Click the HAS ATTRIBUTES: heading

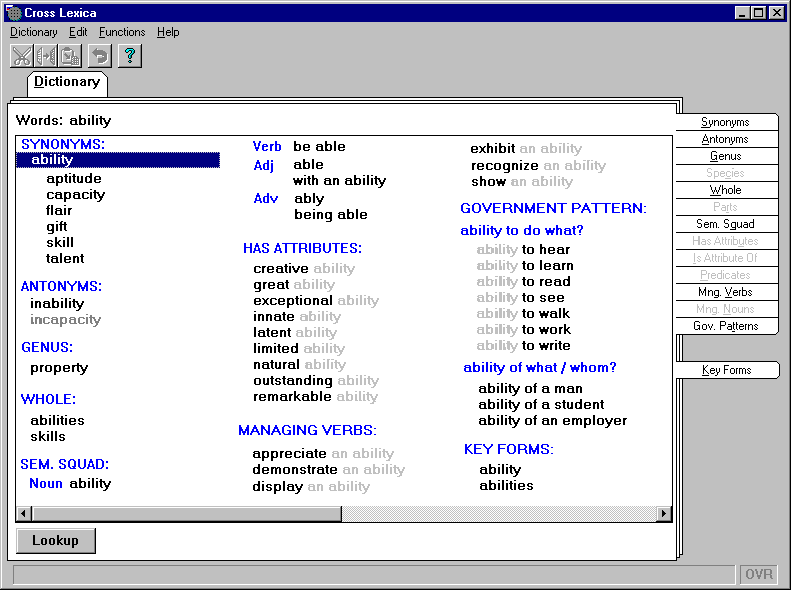point(302,249)
